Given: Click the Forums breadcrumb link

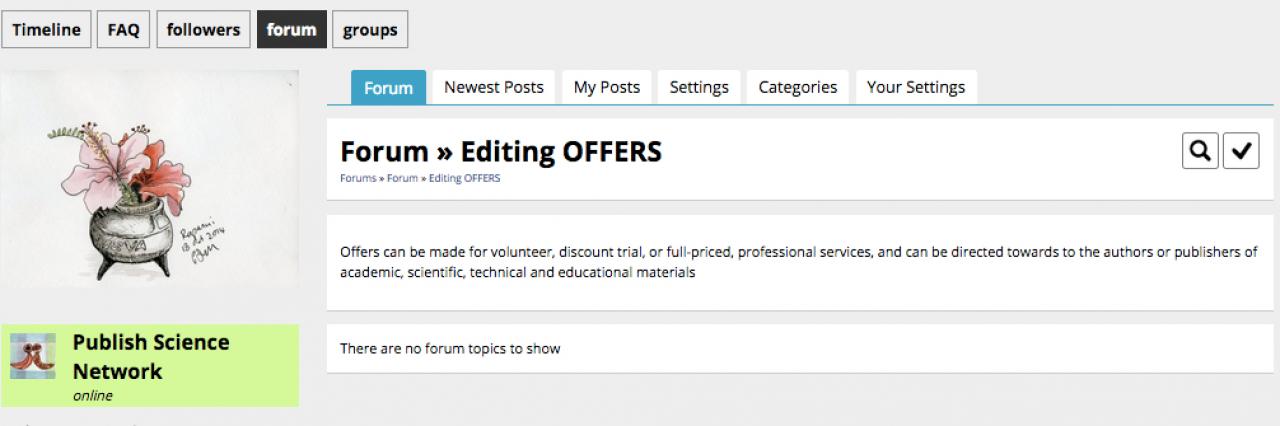Looking at the screenshot, I should [x=357, y=178].
